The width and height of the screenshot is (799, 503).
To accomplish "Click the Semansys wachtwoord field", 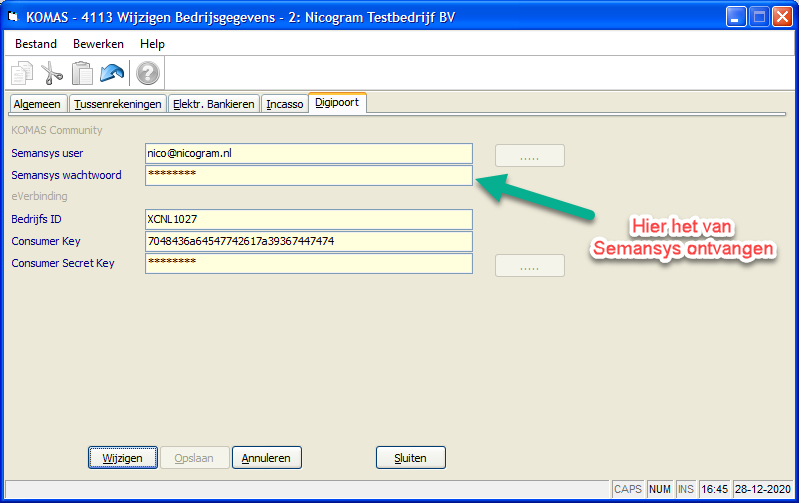I will click(x=309, y=175).
